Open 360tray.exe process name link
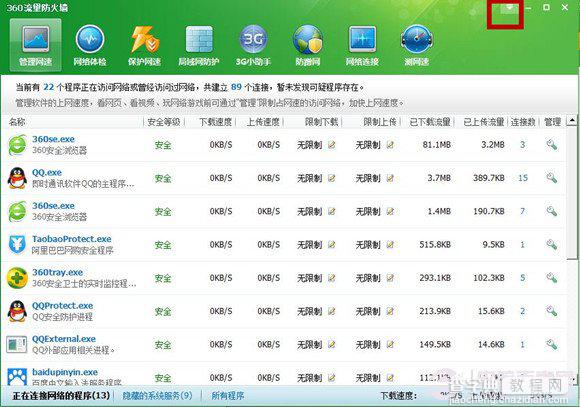The height and width of the screenshot is (407, 580). coord(57,272)
